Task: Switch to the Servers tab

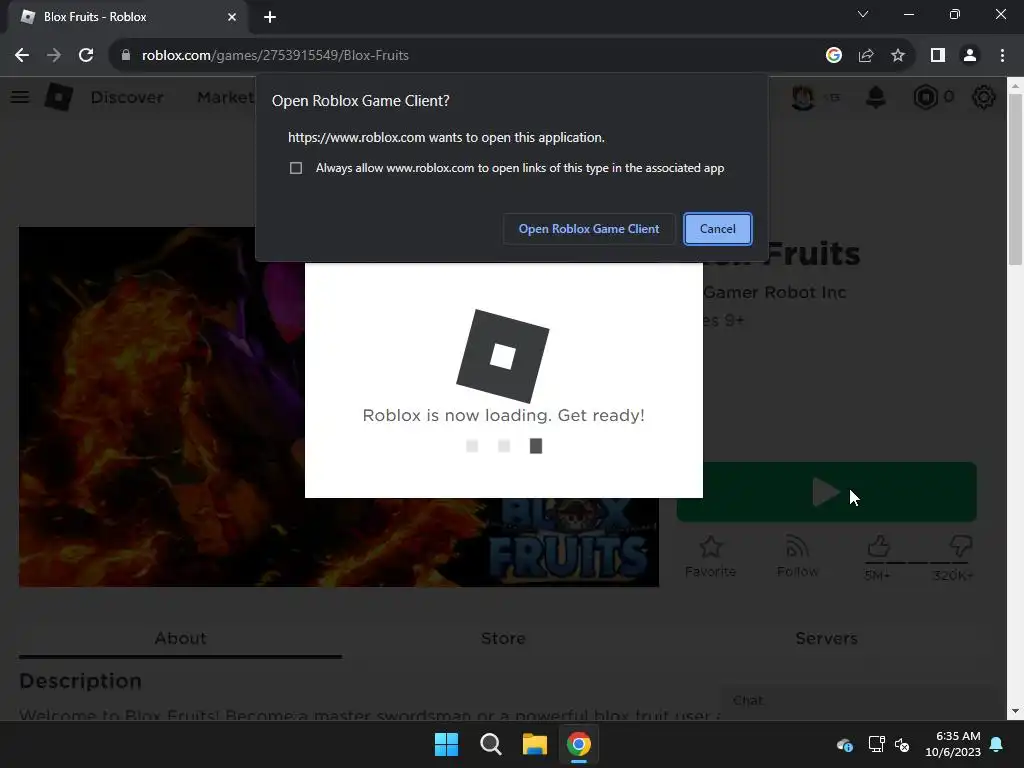Action: pyautogui.click(x=826, y=639)
